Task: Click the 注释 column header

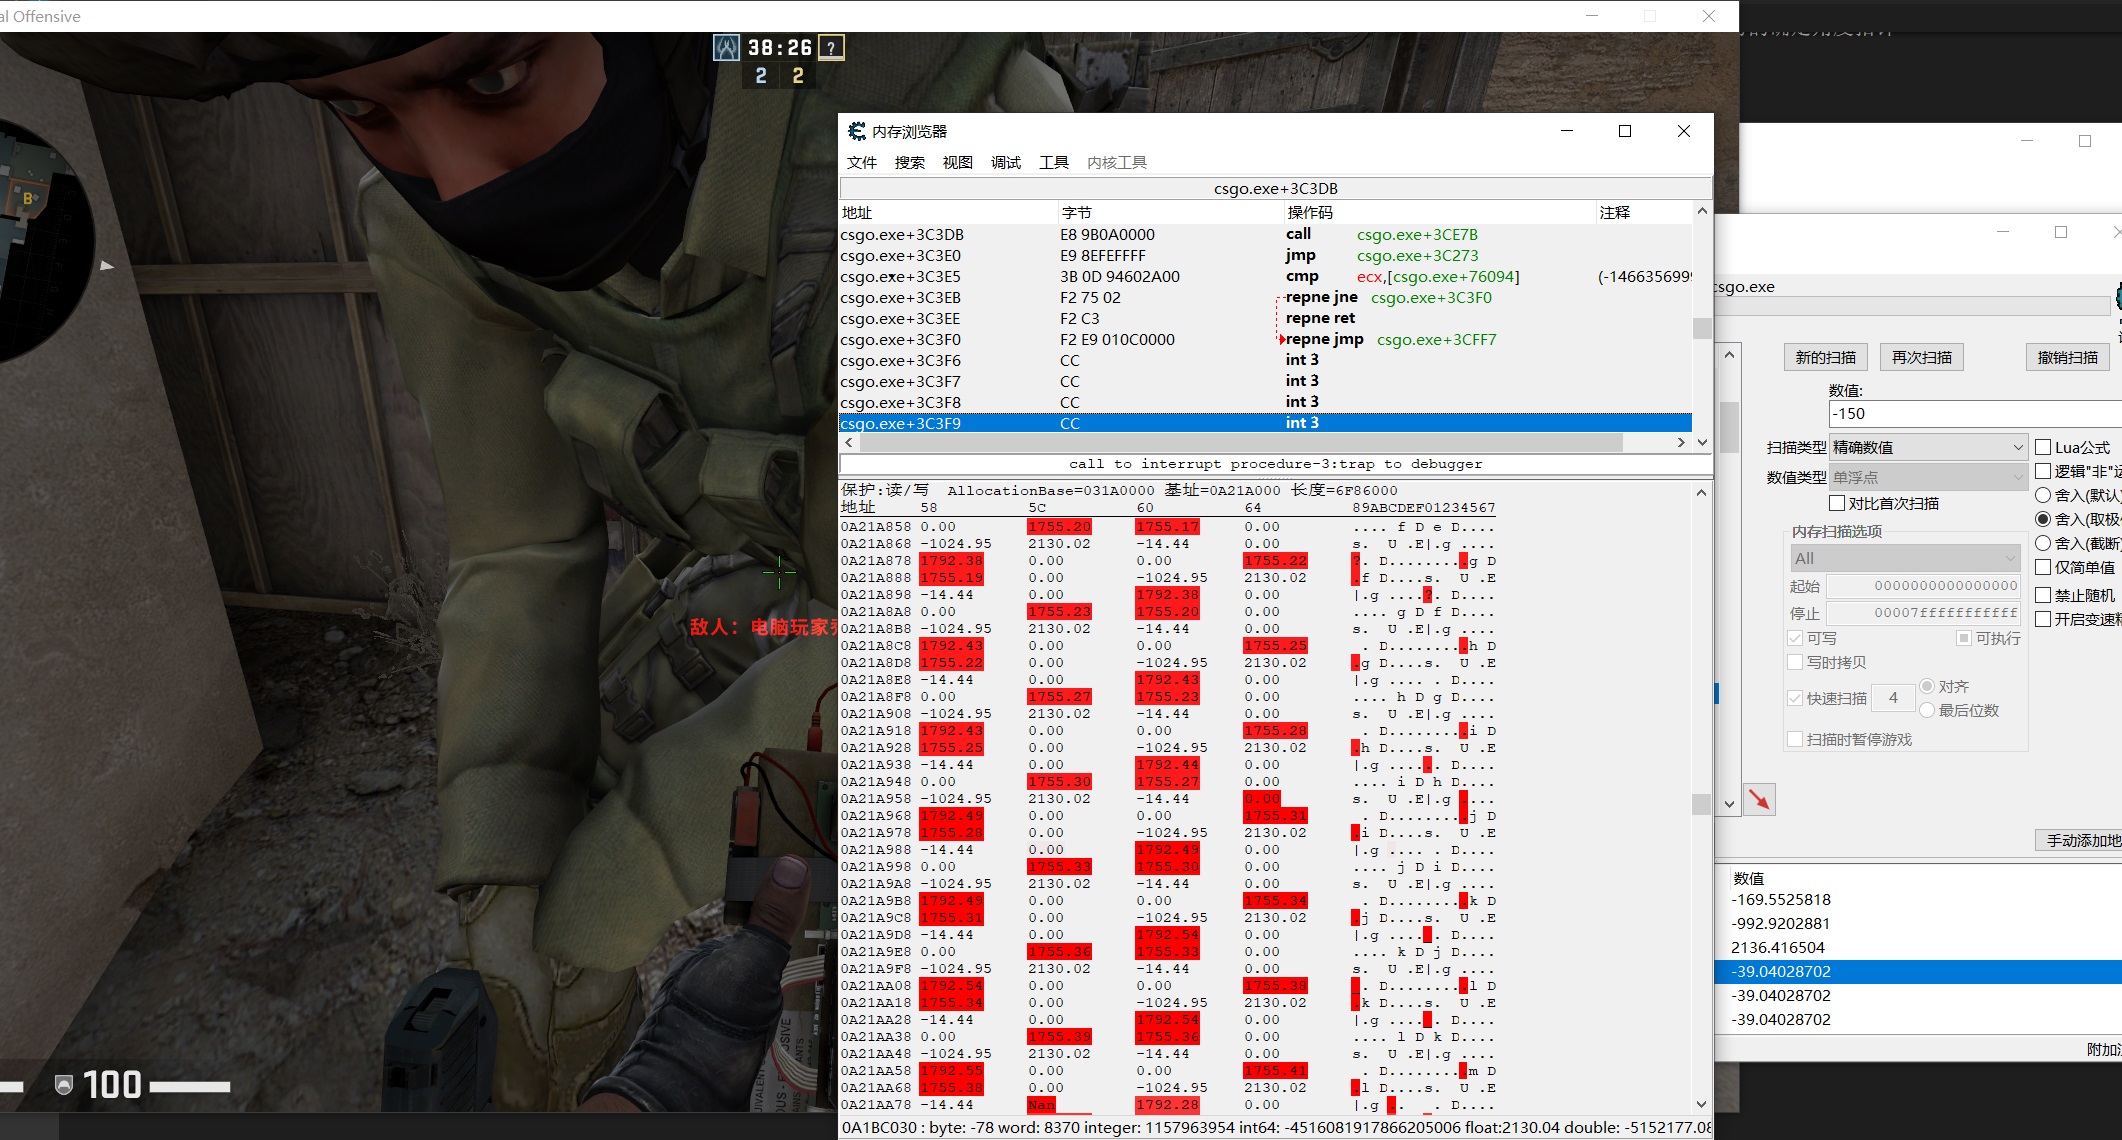Action: point(1644,212)
